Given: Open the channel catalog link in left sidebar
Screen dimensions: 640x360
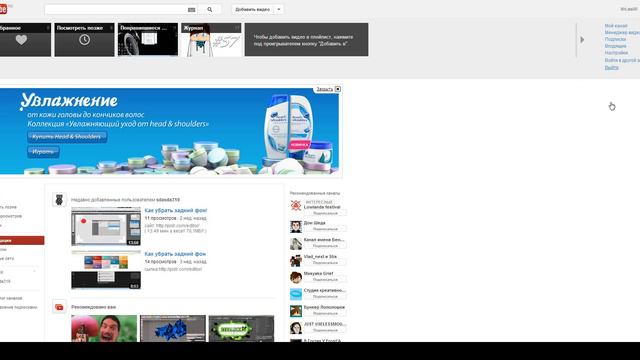Looking at the screenshot, I should pyautogui.click(x=11, y=298).
